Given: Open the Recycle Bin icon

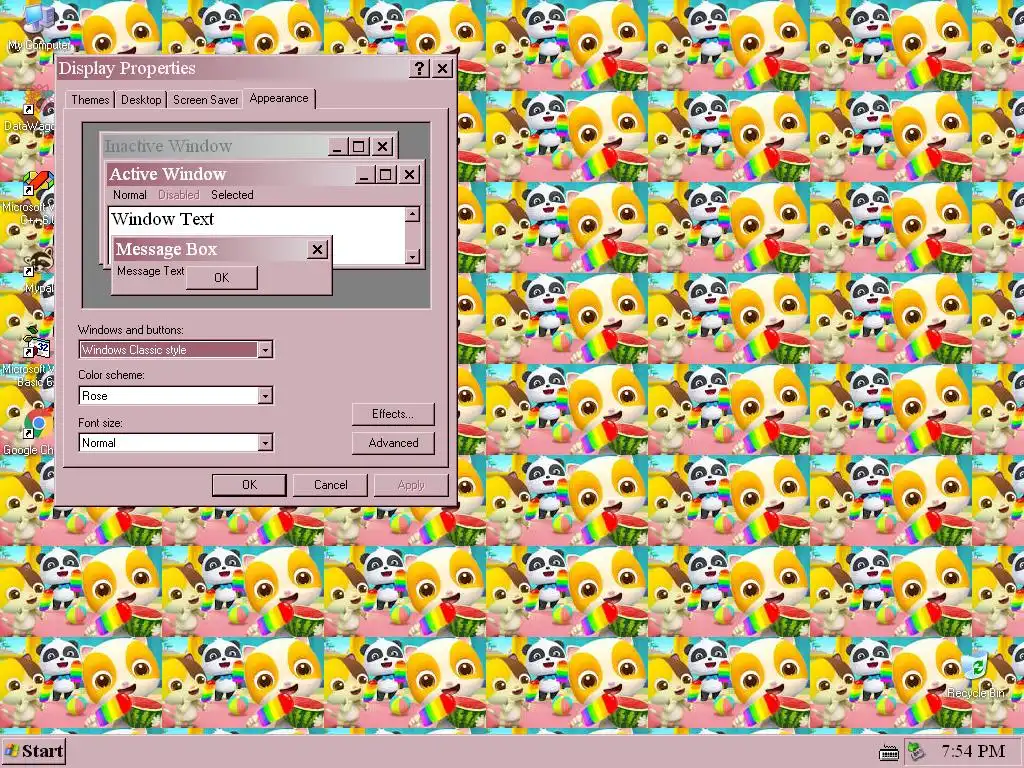Looking at the screenshot, I should click(976, 674).
